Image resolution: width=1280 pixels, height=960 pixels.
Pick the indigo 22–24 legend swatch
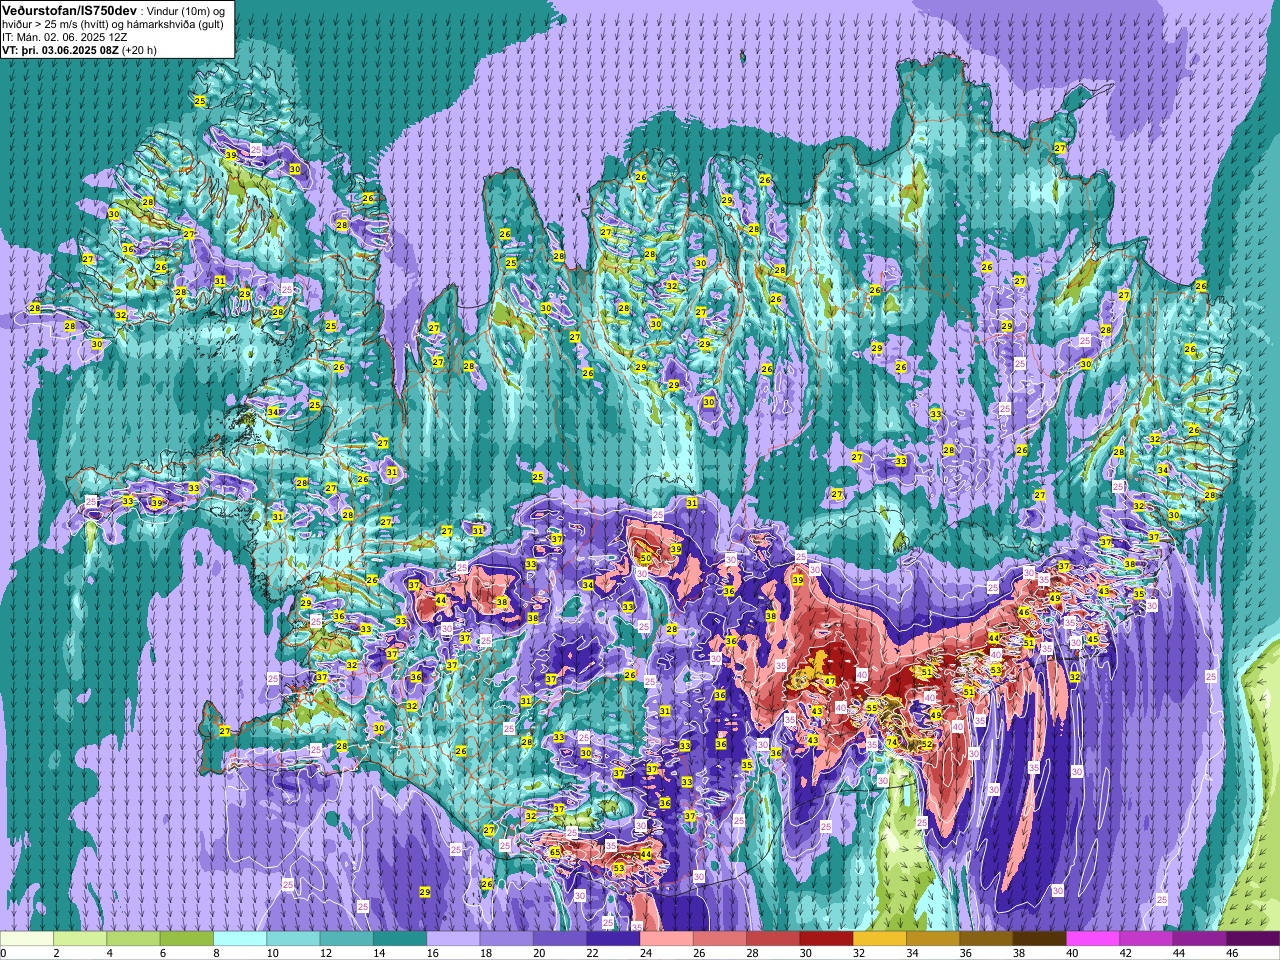point(613,939)
